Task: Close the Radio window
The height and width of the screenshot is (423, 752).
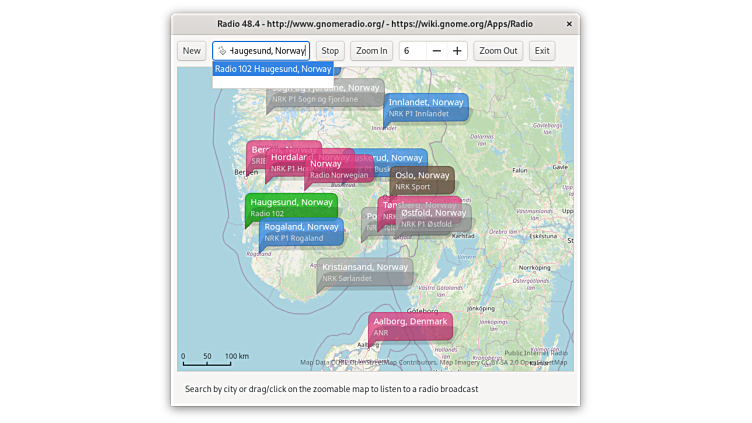Action: [569, 23]
